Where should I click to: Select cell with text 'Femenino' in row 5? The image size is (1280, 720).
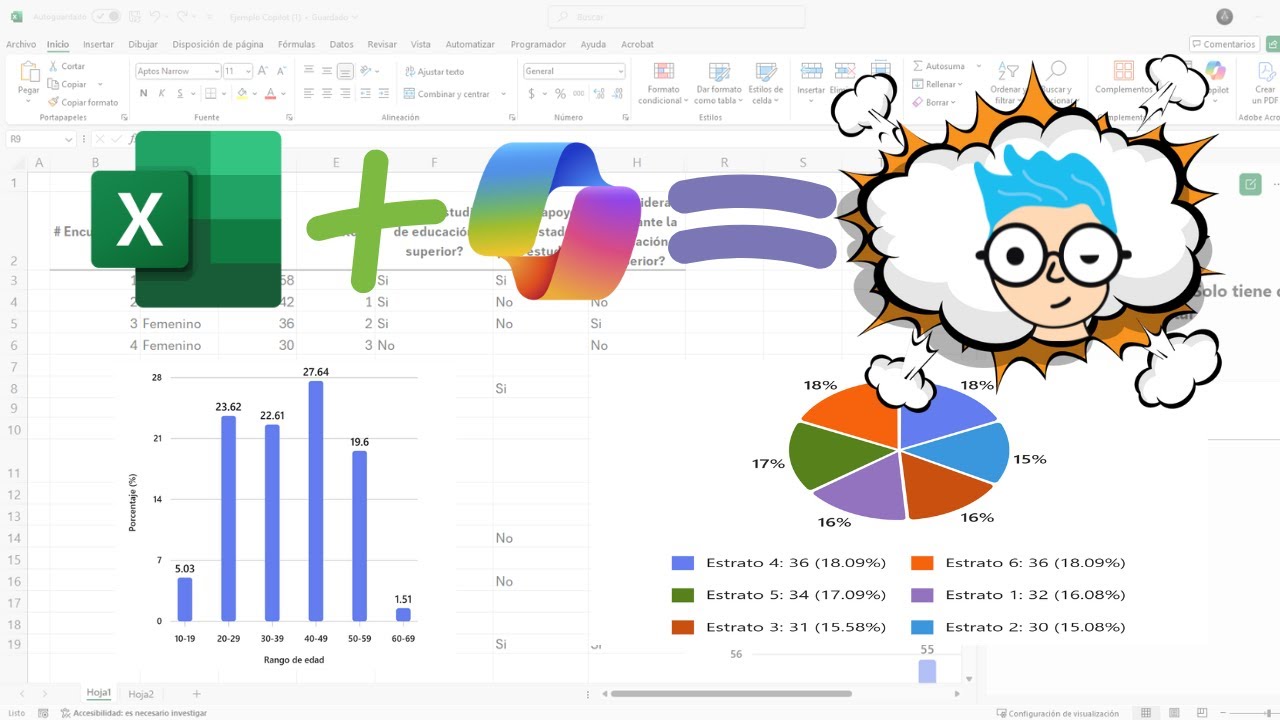172,324
